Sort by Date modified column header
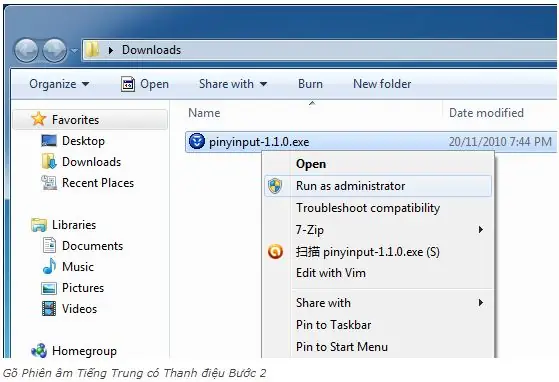The image size is (559, 382). [486, 113]
